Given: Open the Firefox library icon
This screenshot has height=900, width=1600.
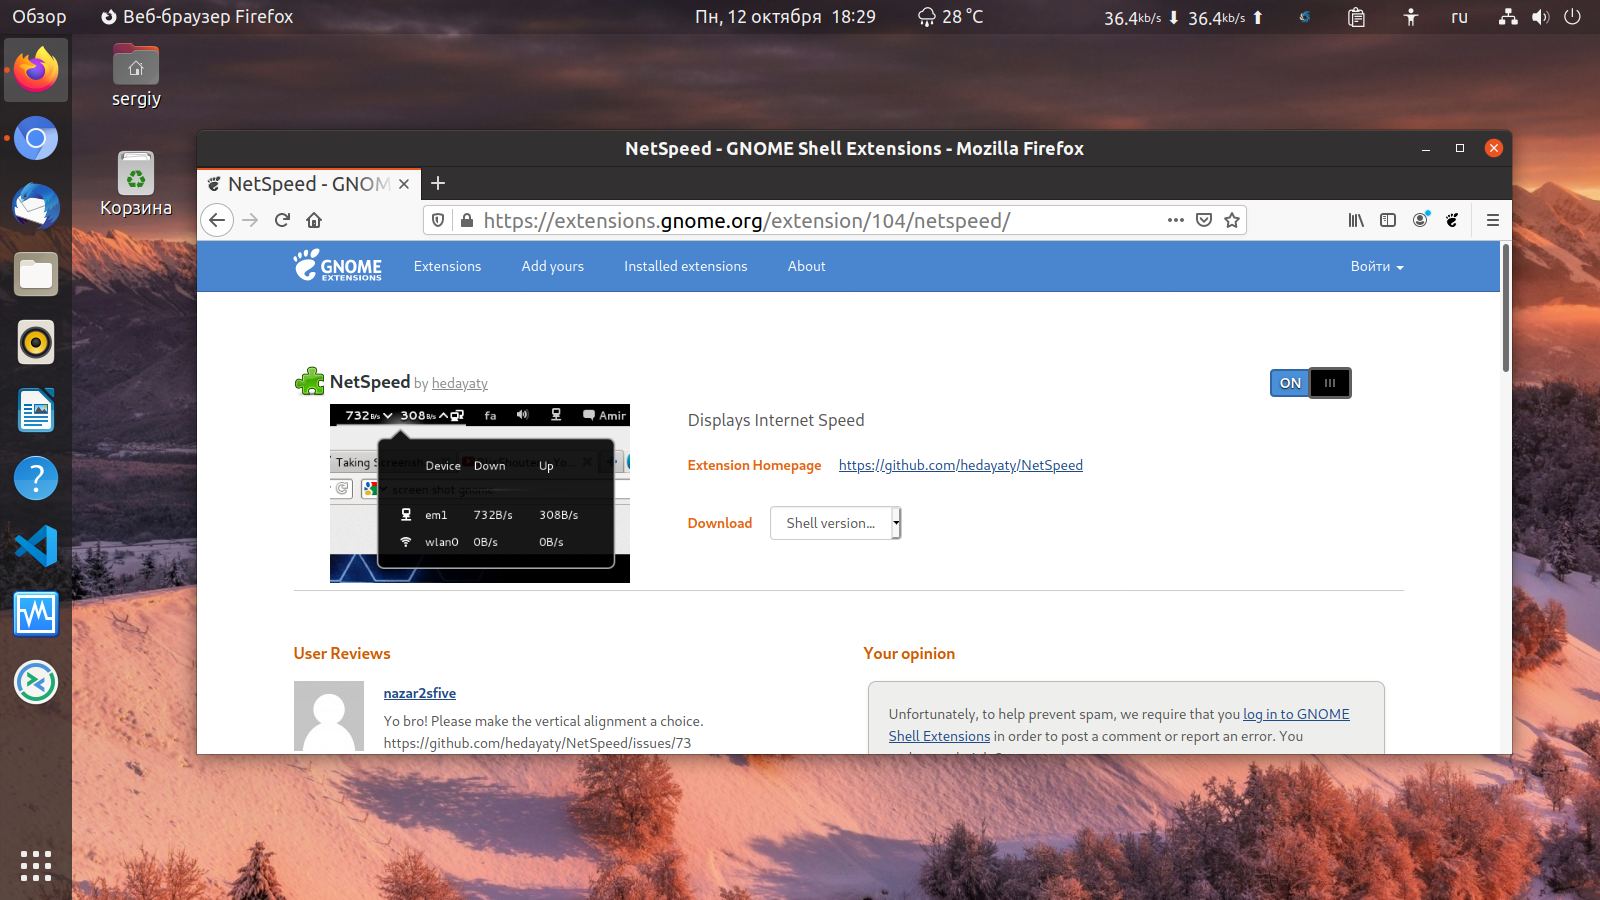Looking at the screenshot, I should tap(1356, 220).
